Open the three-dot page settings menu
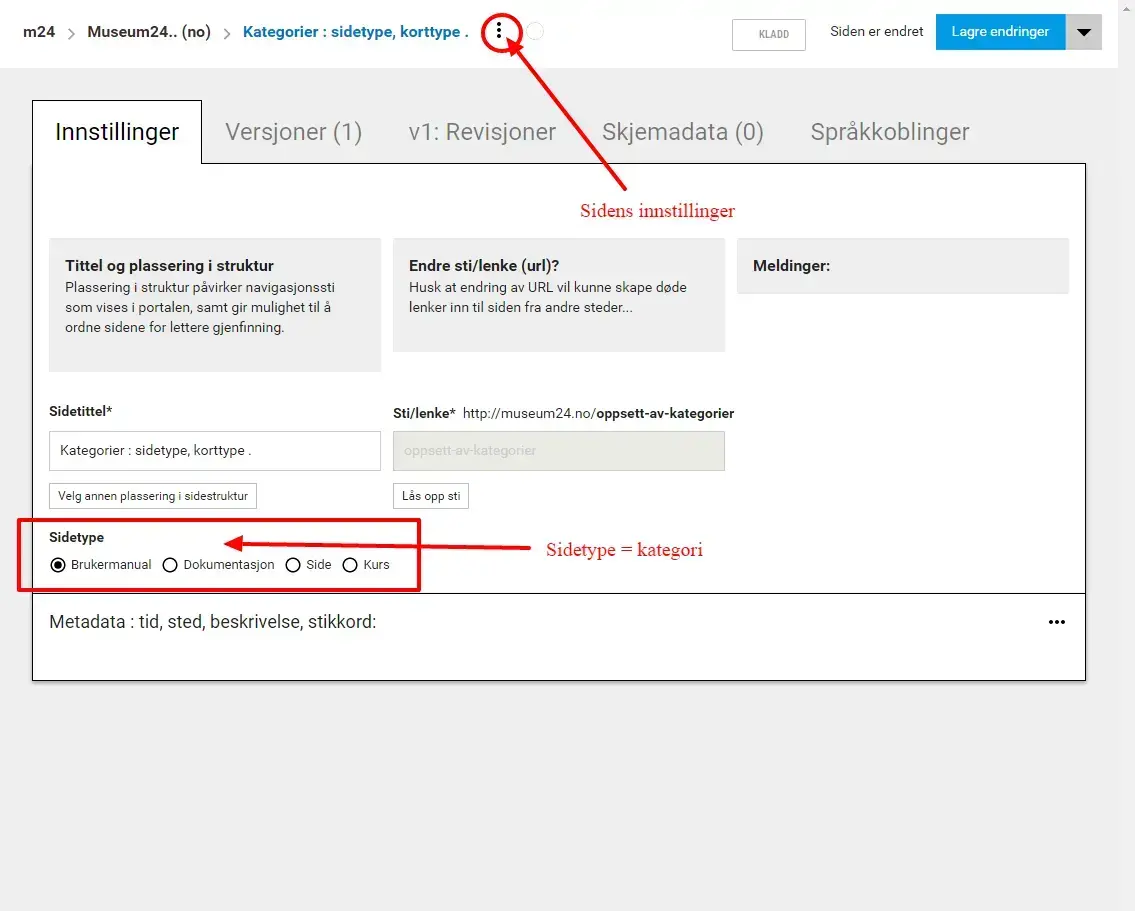1135x911 pixels. point(499,32)
